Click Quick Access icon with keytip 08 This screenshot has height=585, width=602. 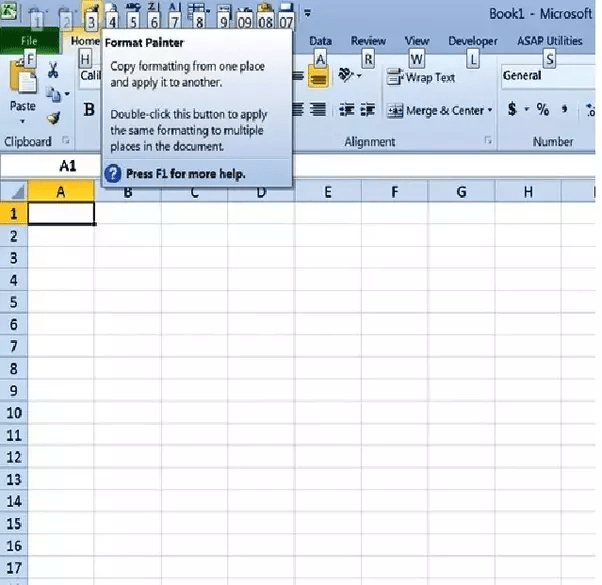click(266, 8)
